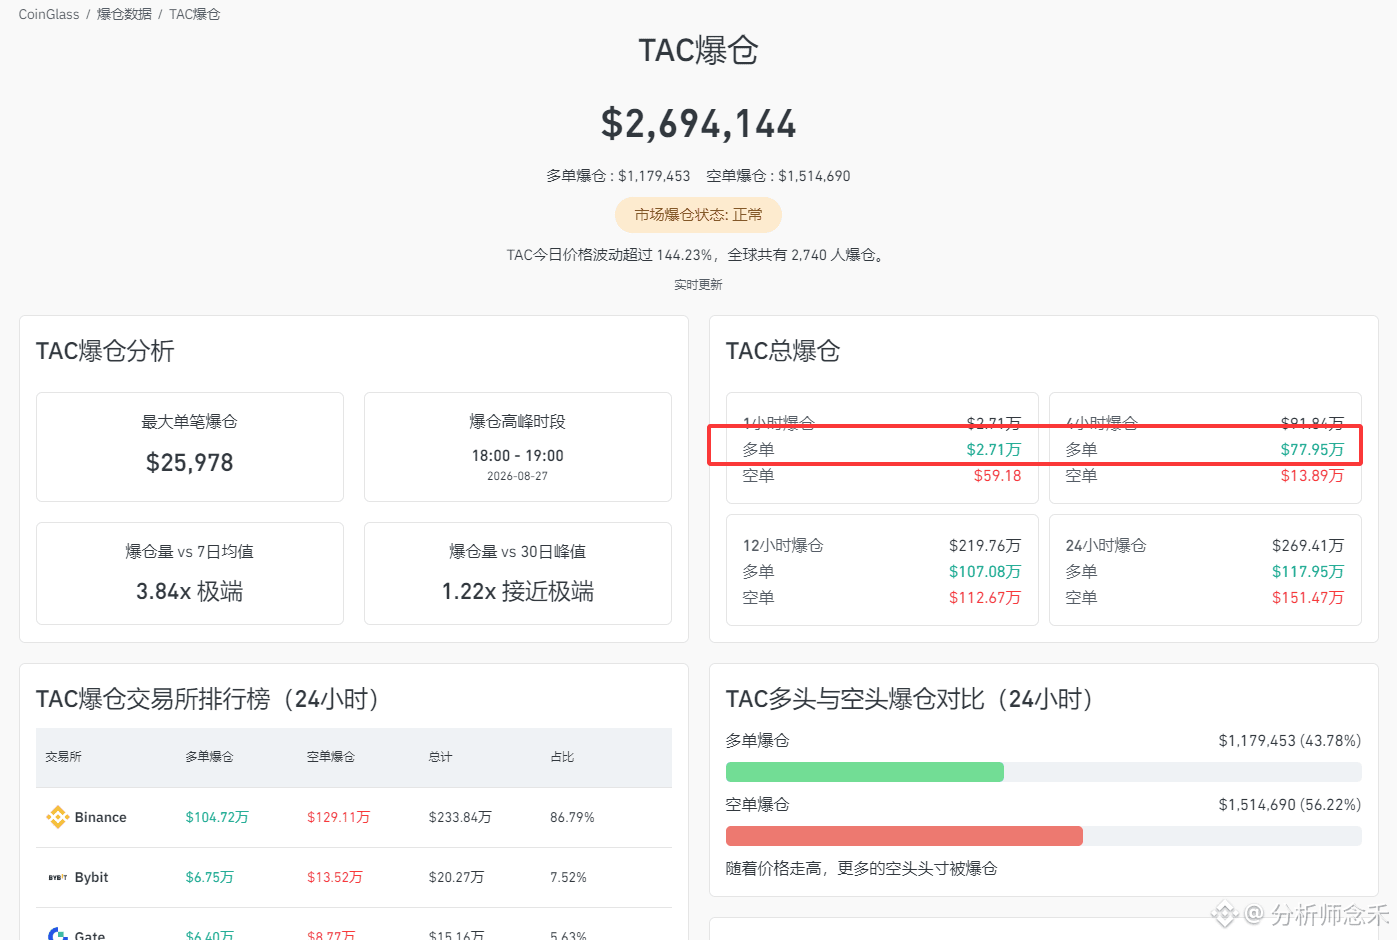Click the 4-hour short value $13.89万
This screenshot has width=1397, height=940.
1312,476
